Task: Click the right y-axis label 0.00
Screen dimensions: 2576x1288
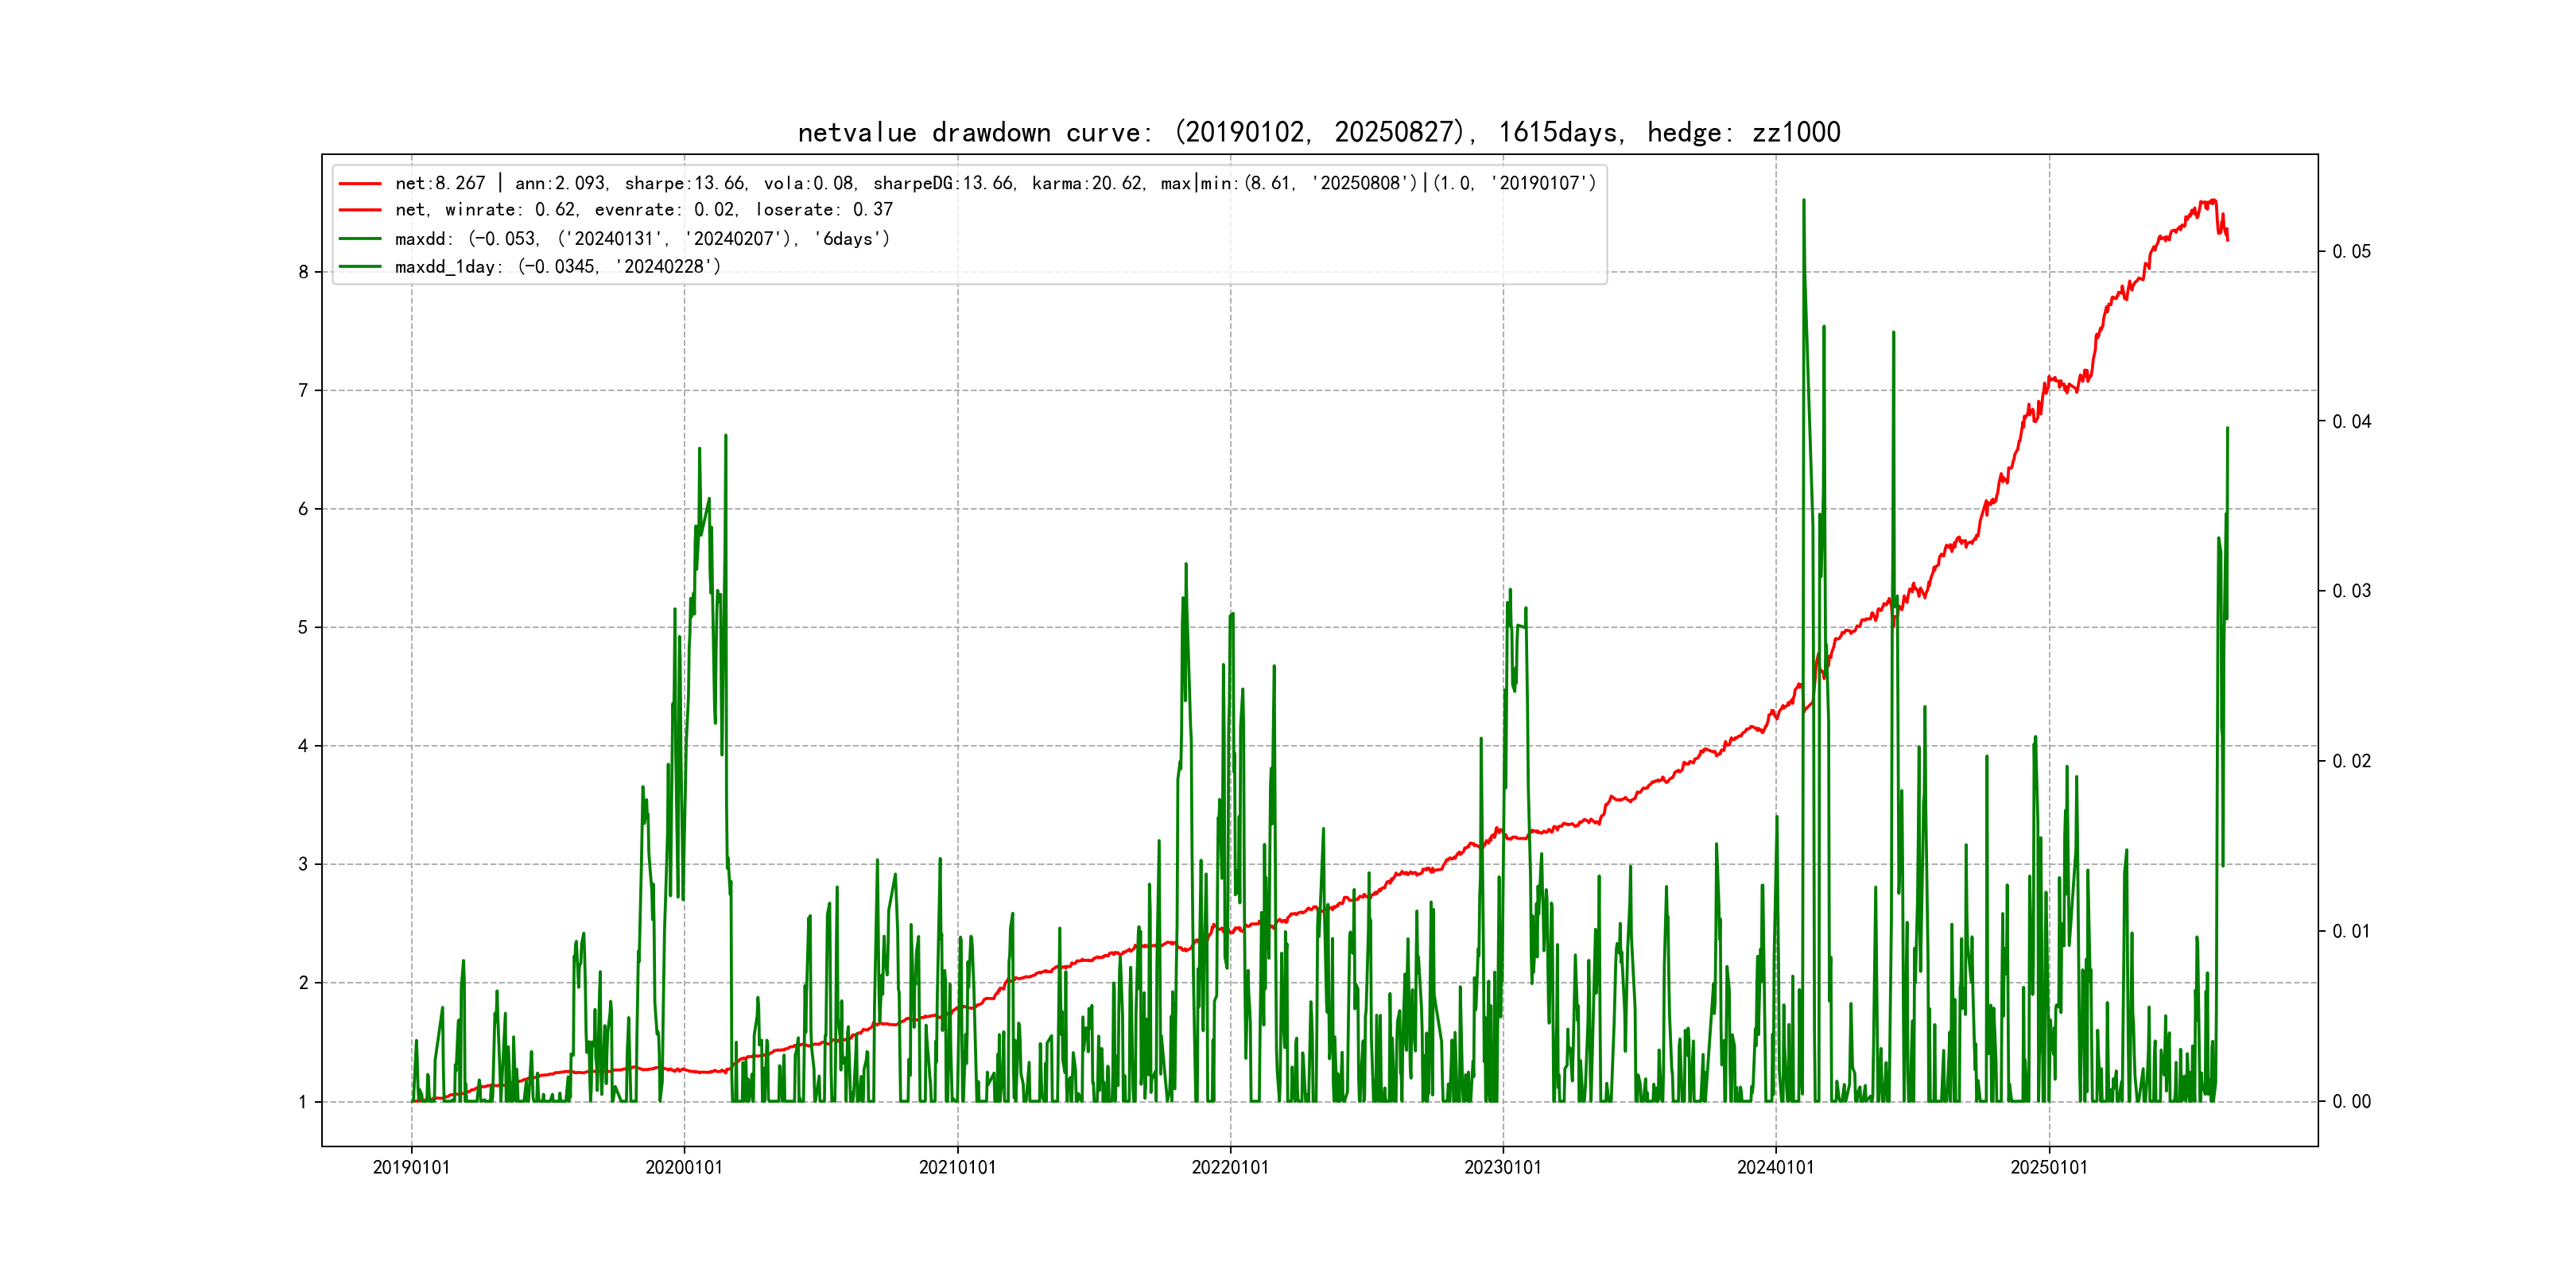Action: coord(2351,1102)
